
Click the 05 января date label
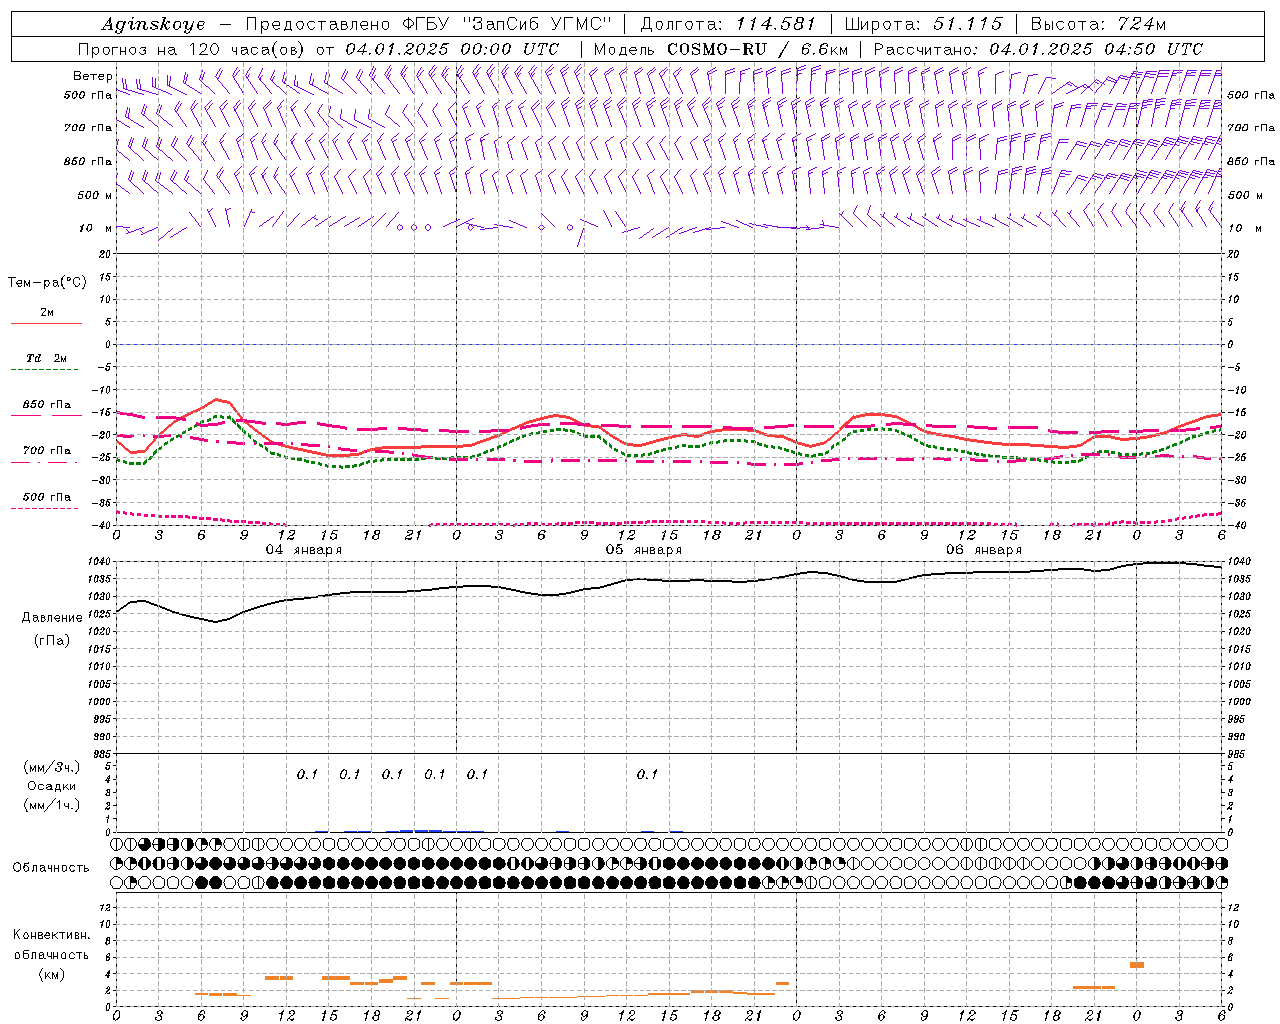644,550
